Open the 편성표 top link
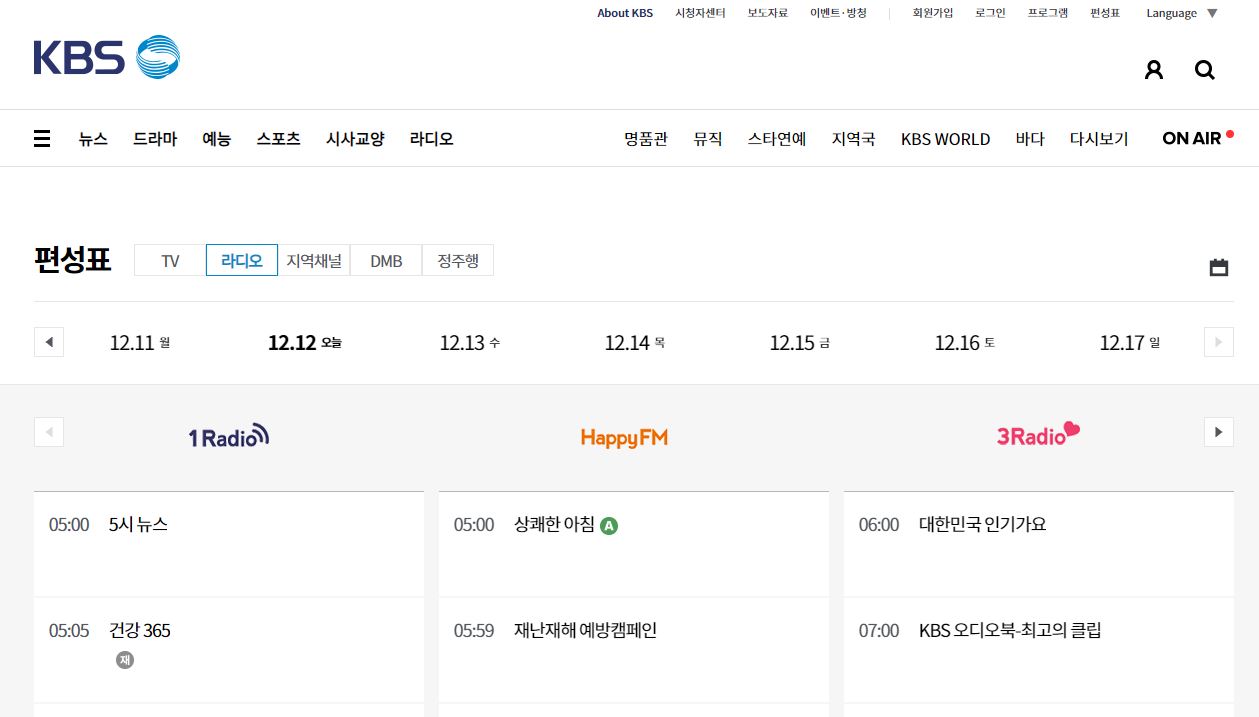 (1105, 13)
